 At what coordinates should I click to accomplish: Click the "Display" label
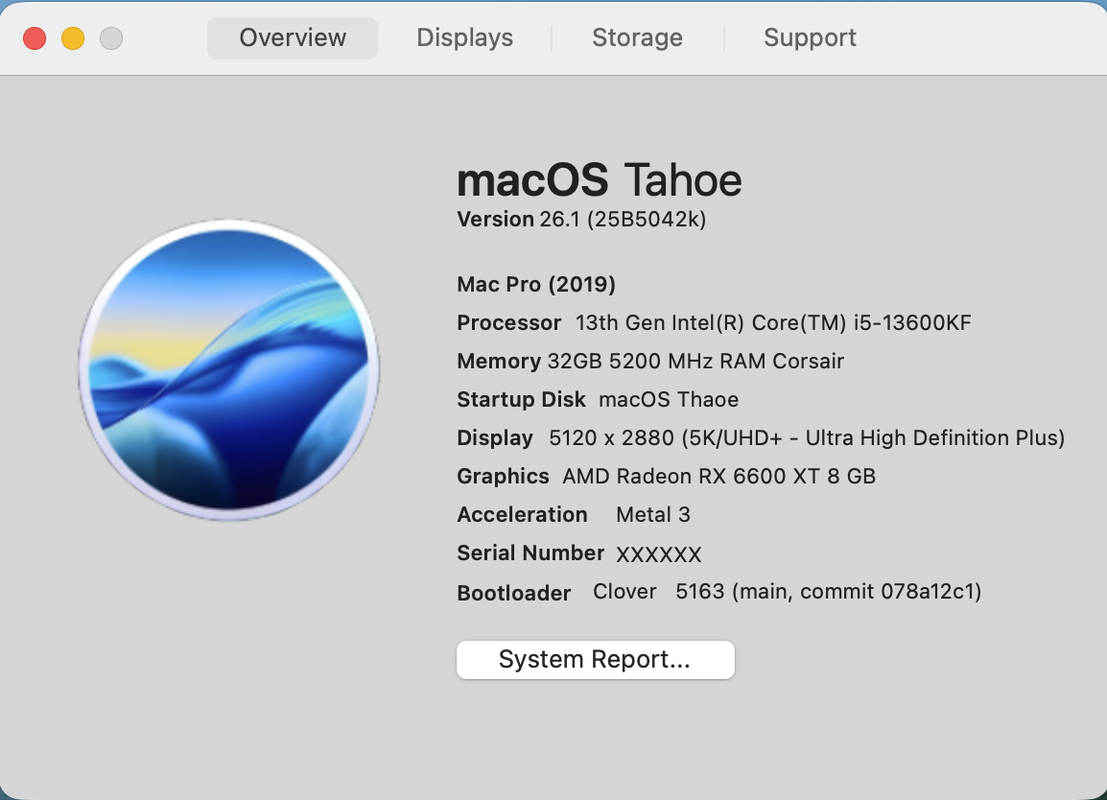[x=494, y=438]
